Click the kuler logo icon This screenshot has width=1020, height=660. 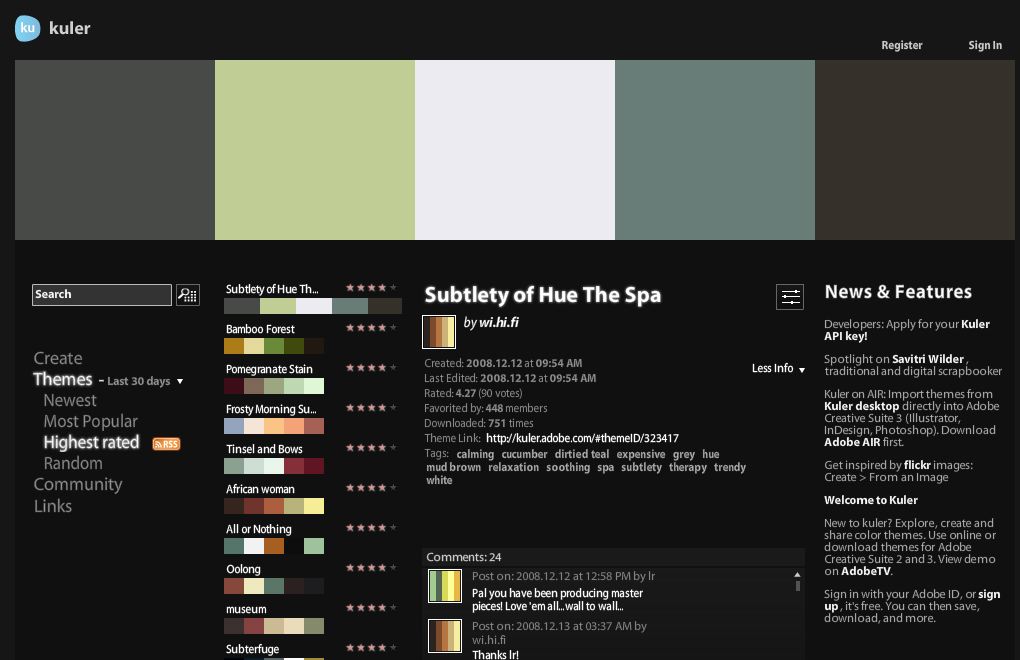pos(28,29)
